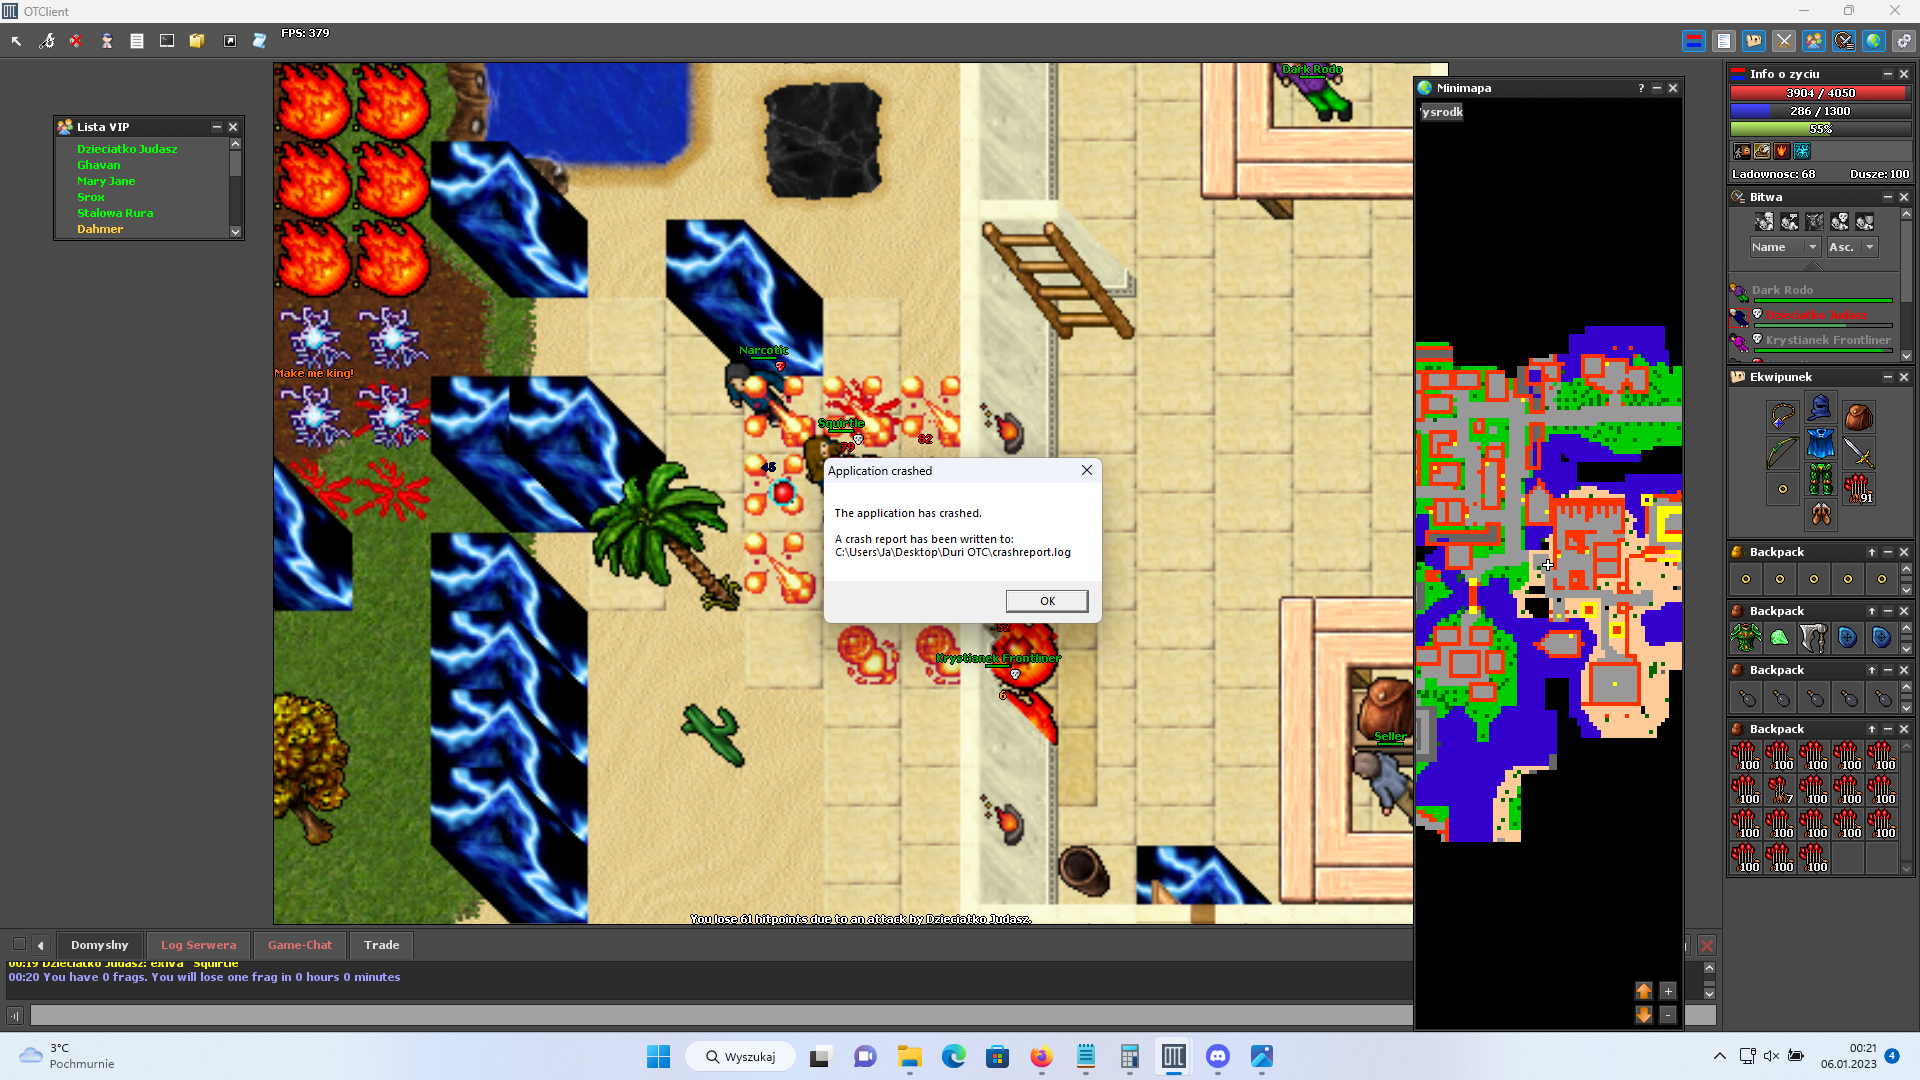Select Mary Jane in Lista VIP
Viewport: 1920px width, 1080px height.
coord(106,181)
